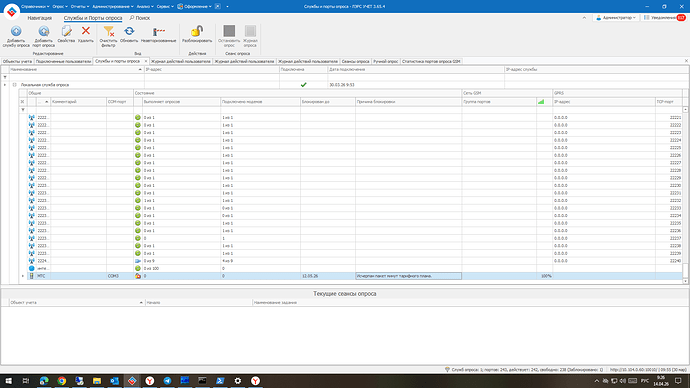Click Добавить службу опроса ribbon icon
The image size is (690, 388).
[x=16, y=31]
